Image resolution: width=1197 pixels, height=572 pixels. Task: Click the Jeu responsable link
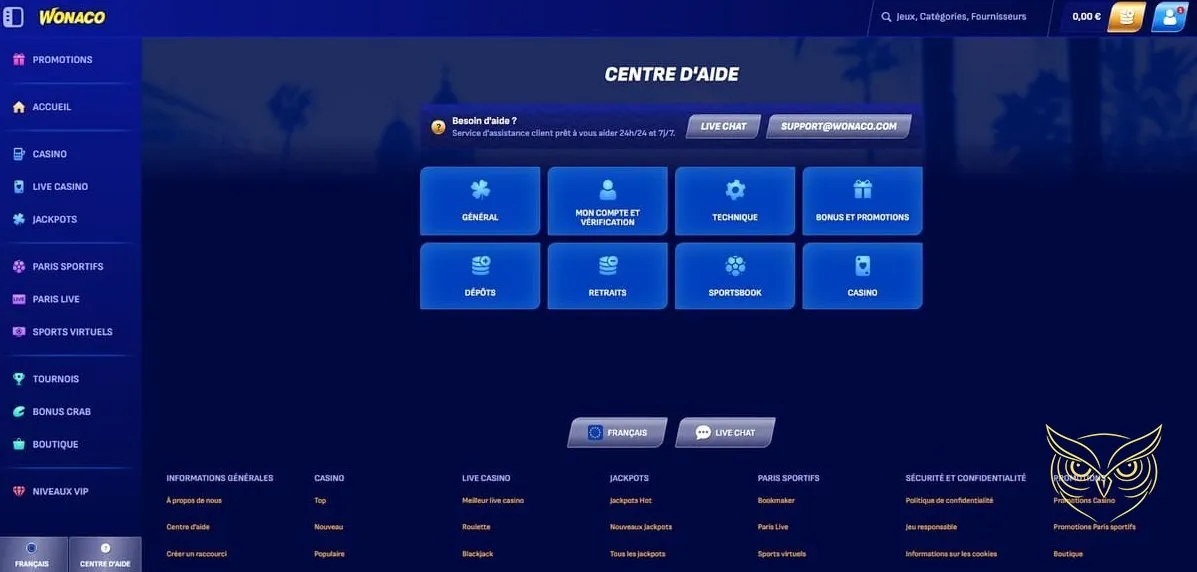(x=931, y=527)
